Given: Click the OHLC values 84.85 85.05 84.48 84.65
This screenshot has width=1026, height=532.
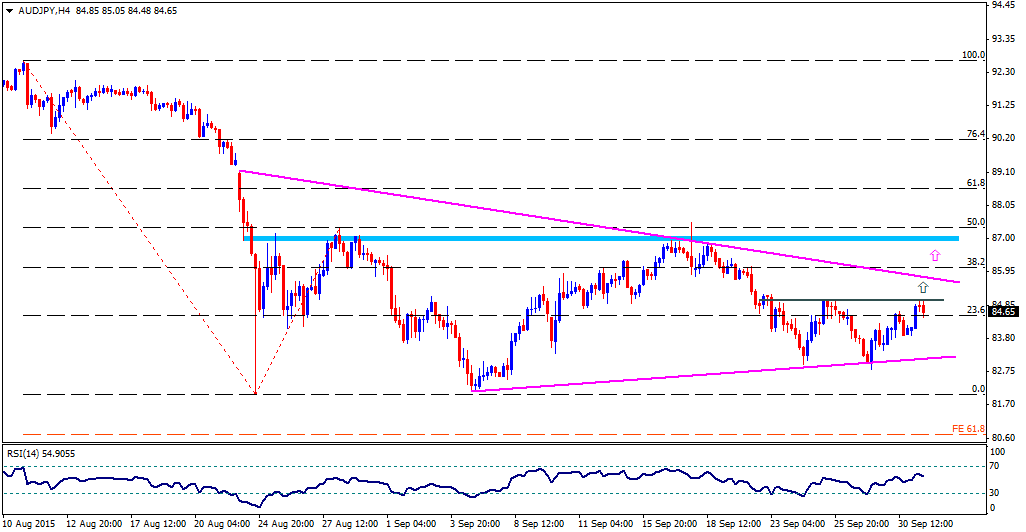Looking at the screenshot, I should click(126, 10).
